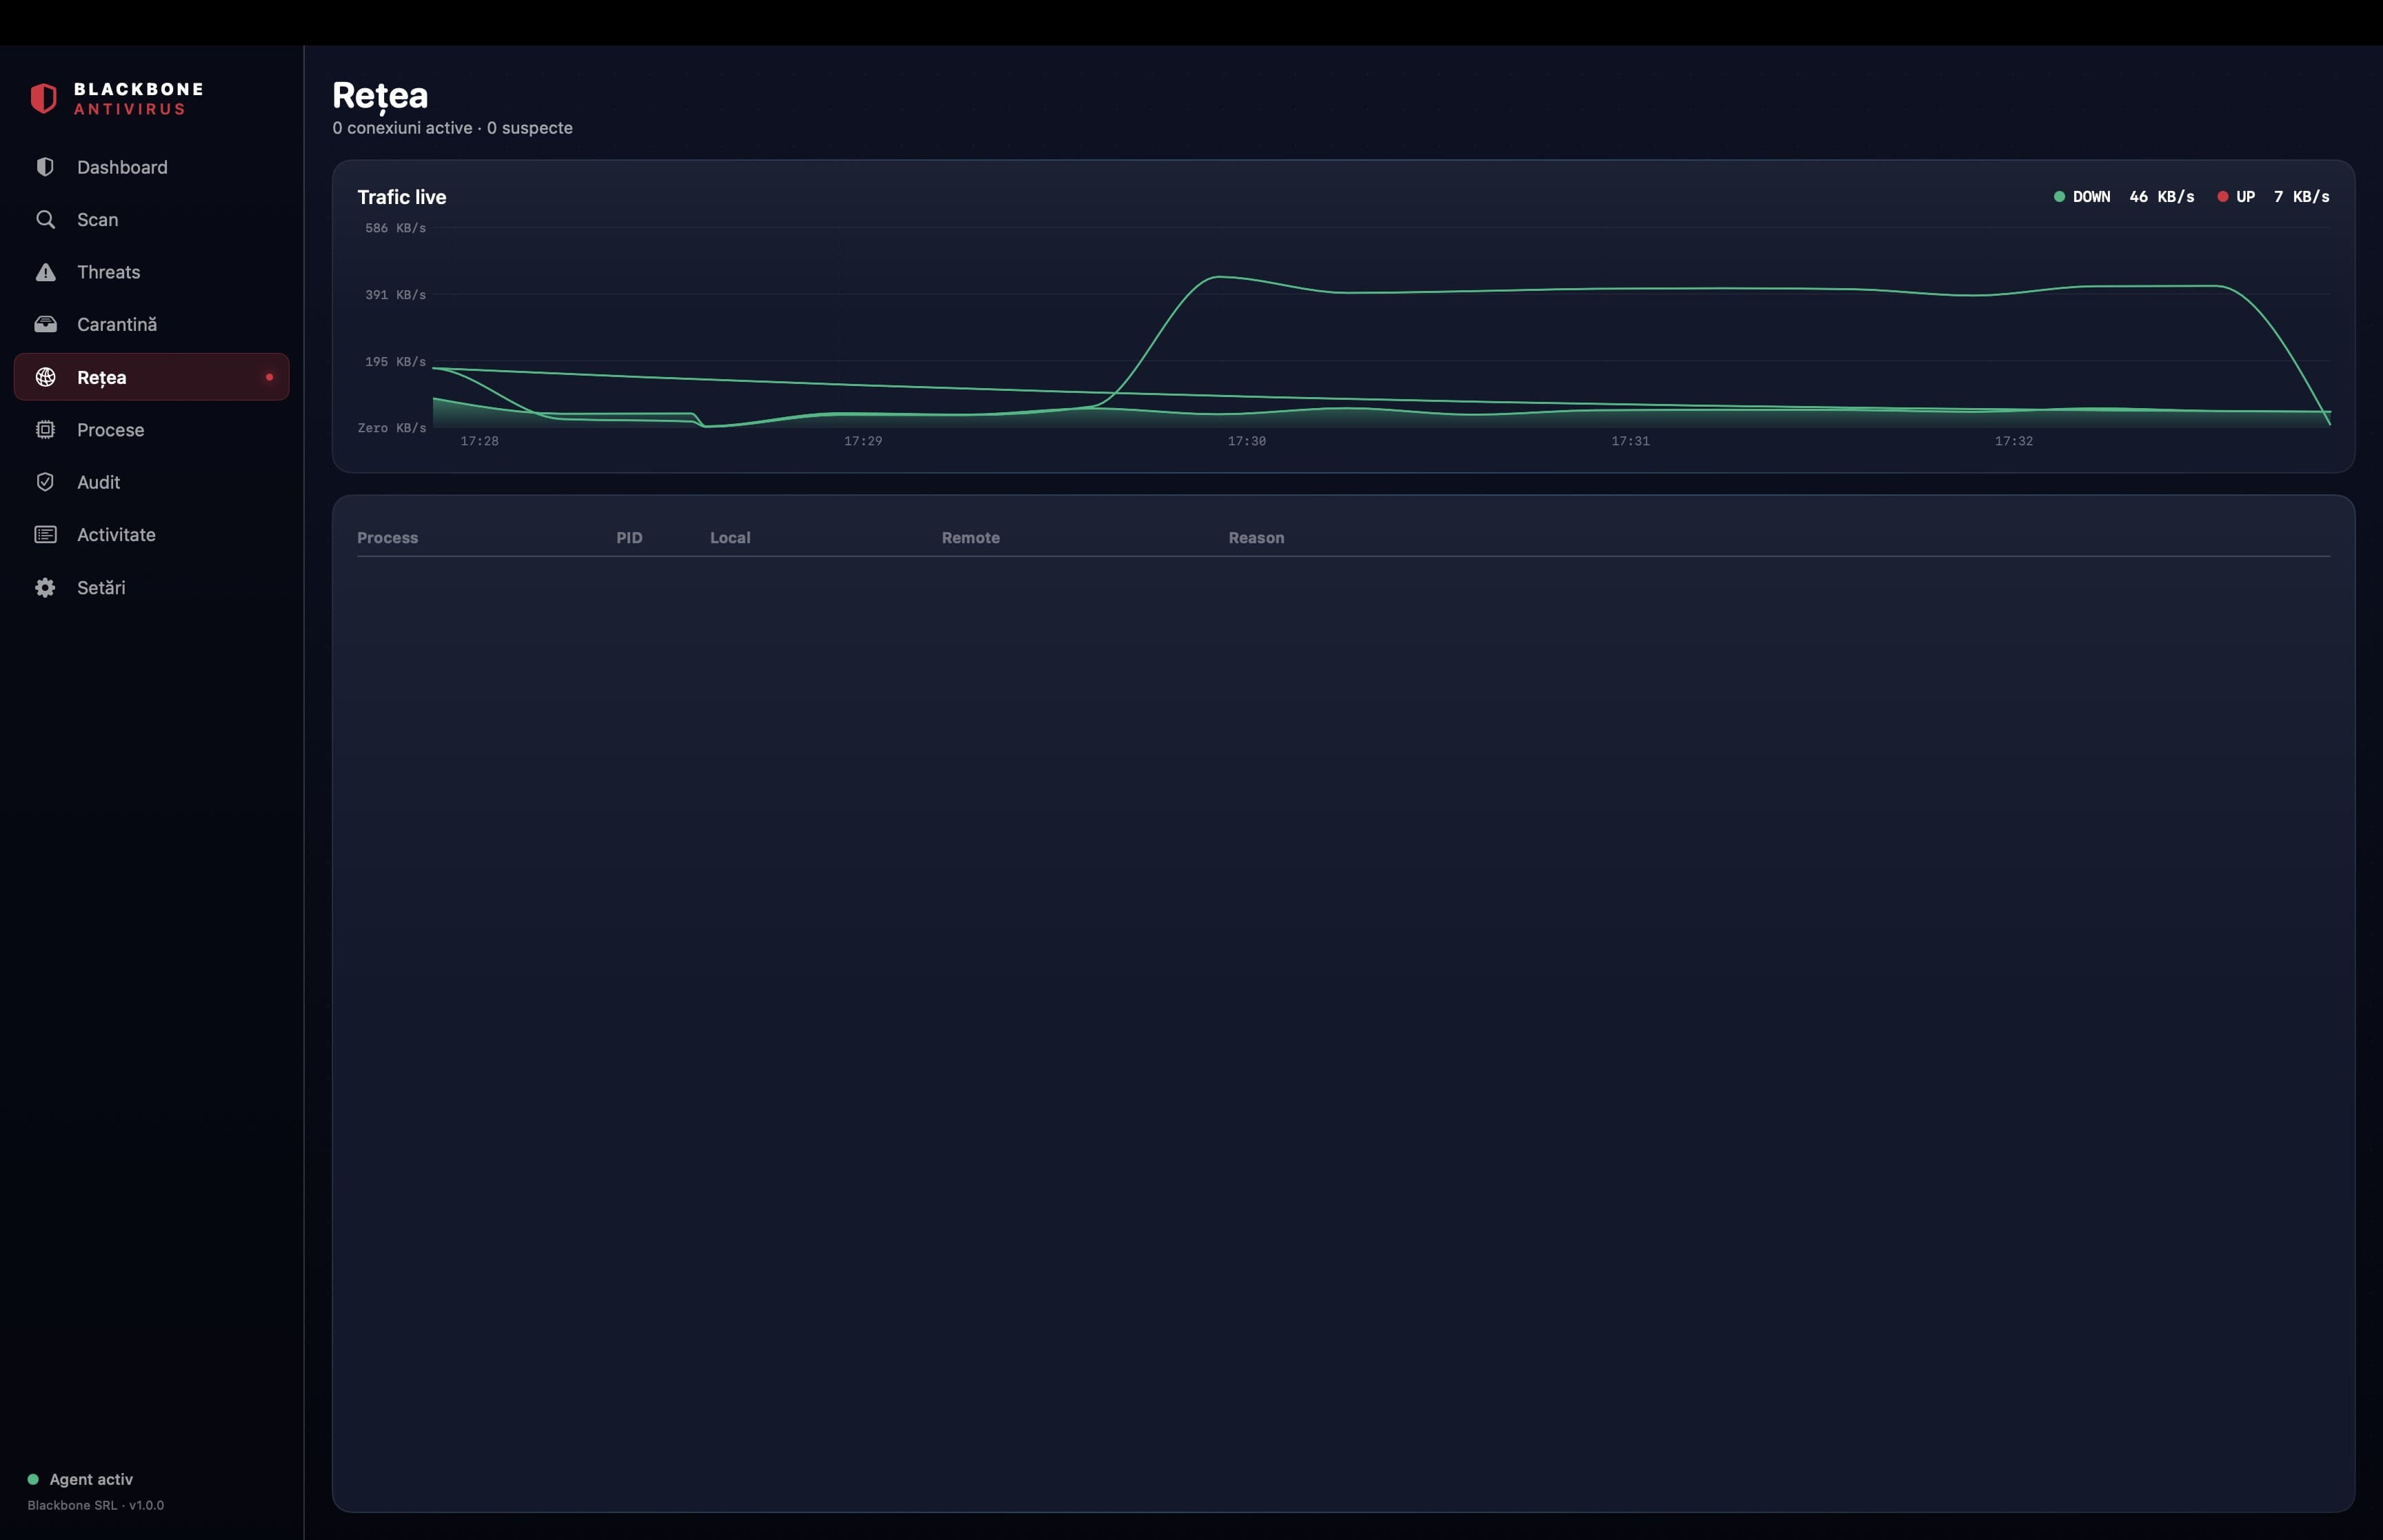Click the Remote column header
This screenshot has height=1540, width=2383.
point(971,537)
